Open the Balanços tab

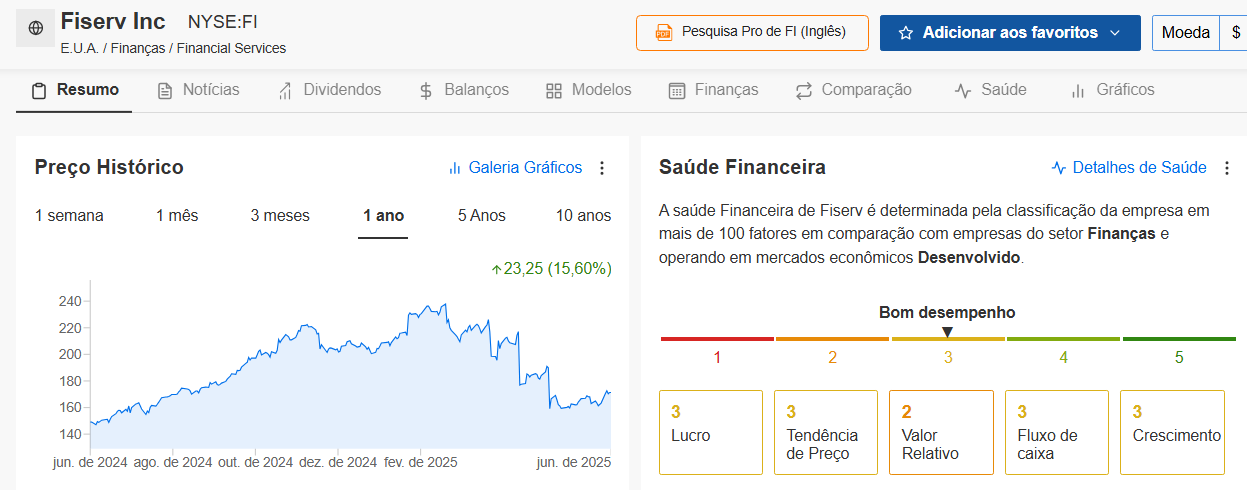tap(463, 90)
